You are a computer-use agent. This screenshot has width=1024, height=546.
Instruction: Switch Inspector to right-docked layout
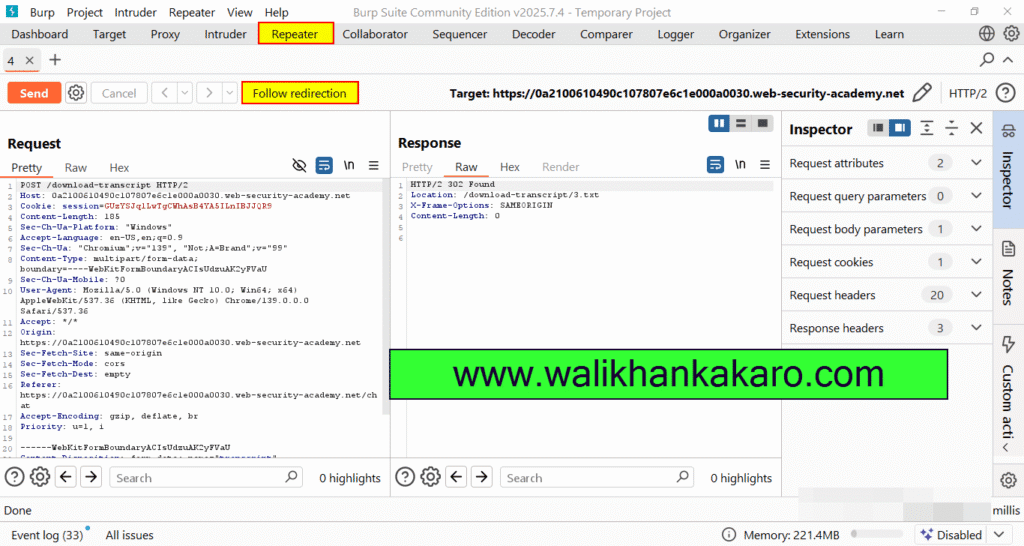899,128
